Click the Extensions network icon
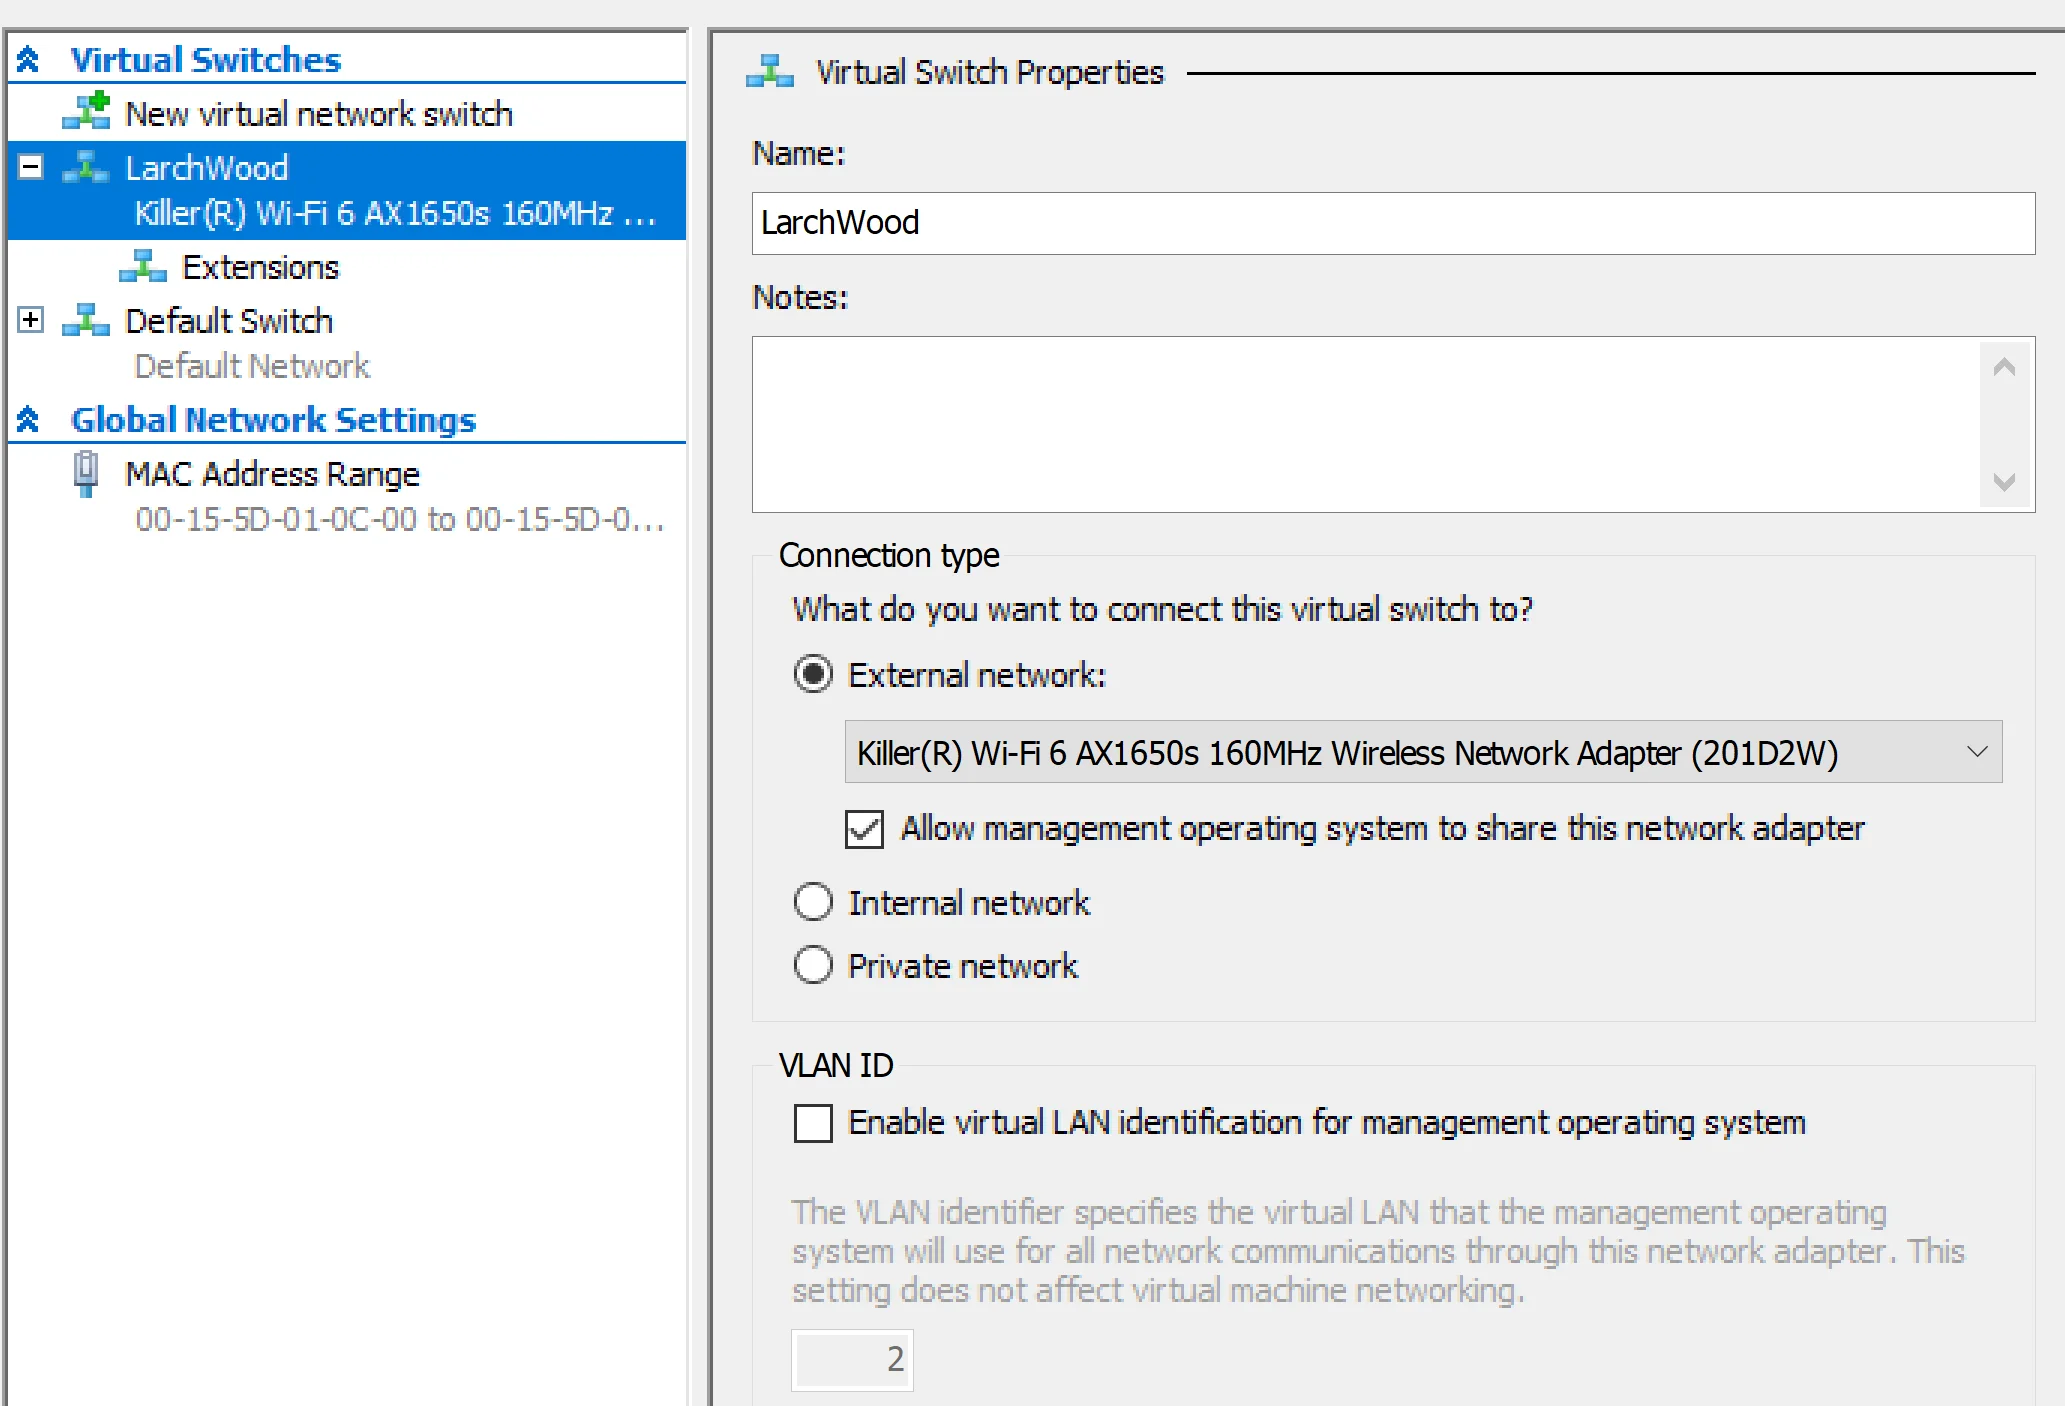The width and height of the screenshot is (2065, 1406). pyautogui.click(x=143, y=267)
